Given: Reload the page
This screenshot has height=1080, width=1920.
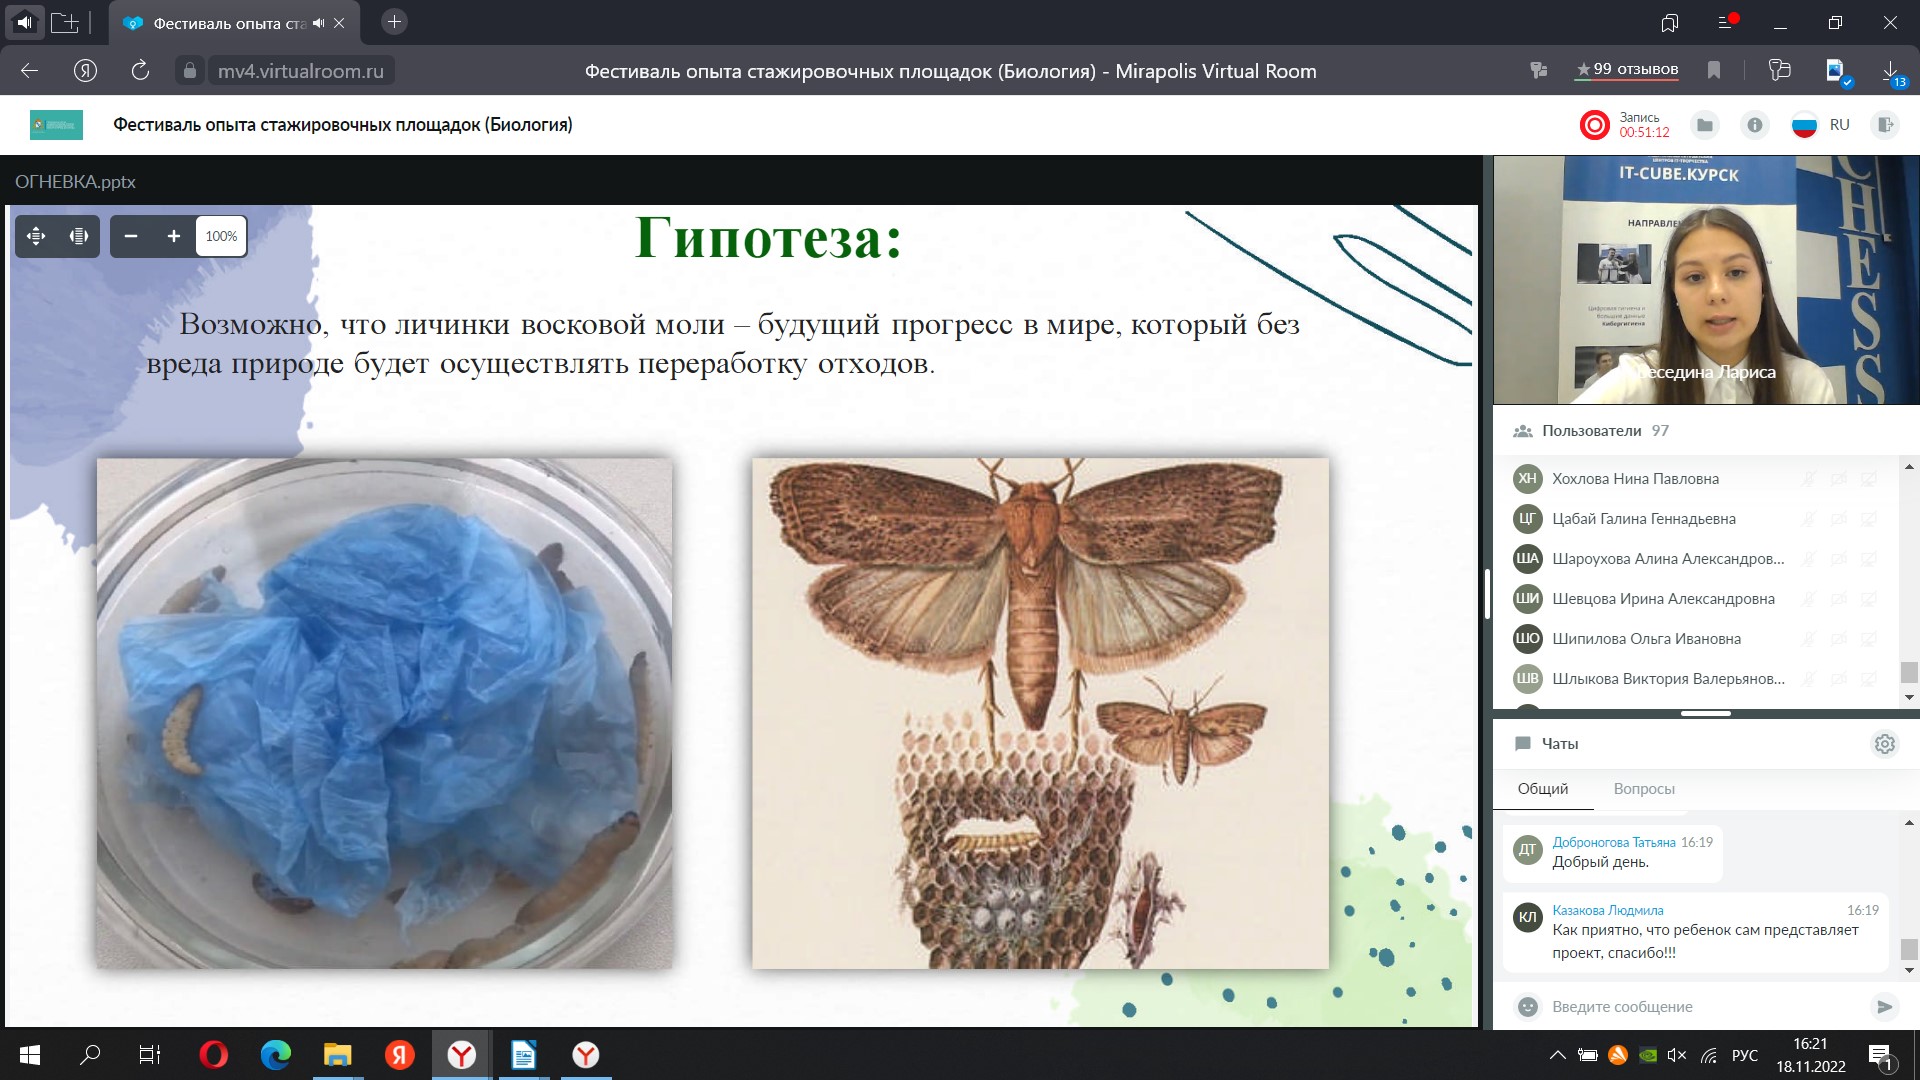Looking at the screenshot, I should point(140,71).
